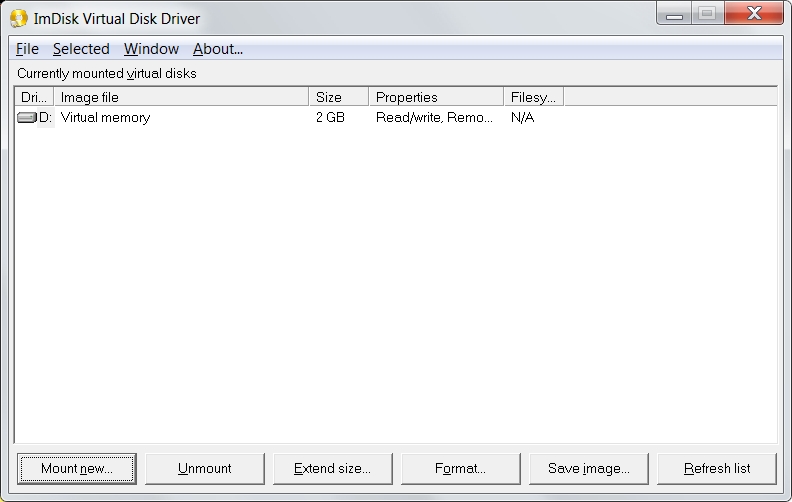Sort by the Properties column header

[436, 97]
